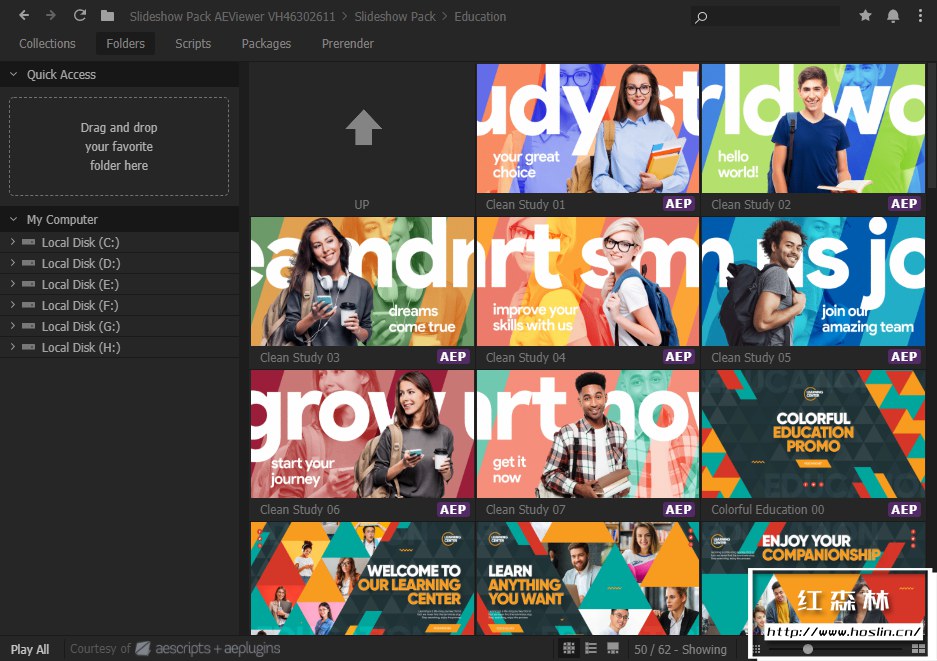Switch to large preview view icon
This screenshot has height=661, width=937.
coord(613,648)
